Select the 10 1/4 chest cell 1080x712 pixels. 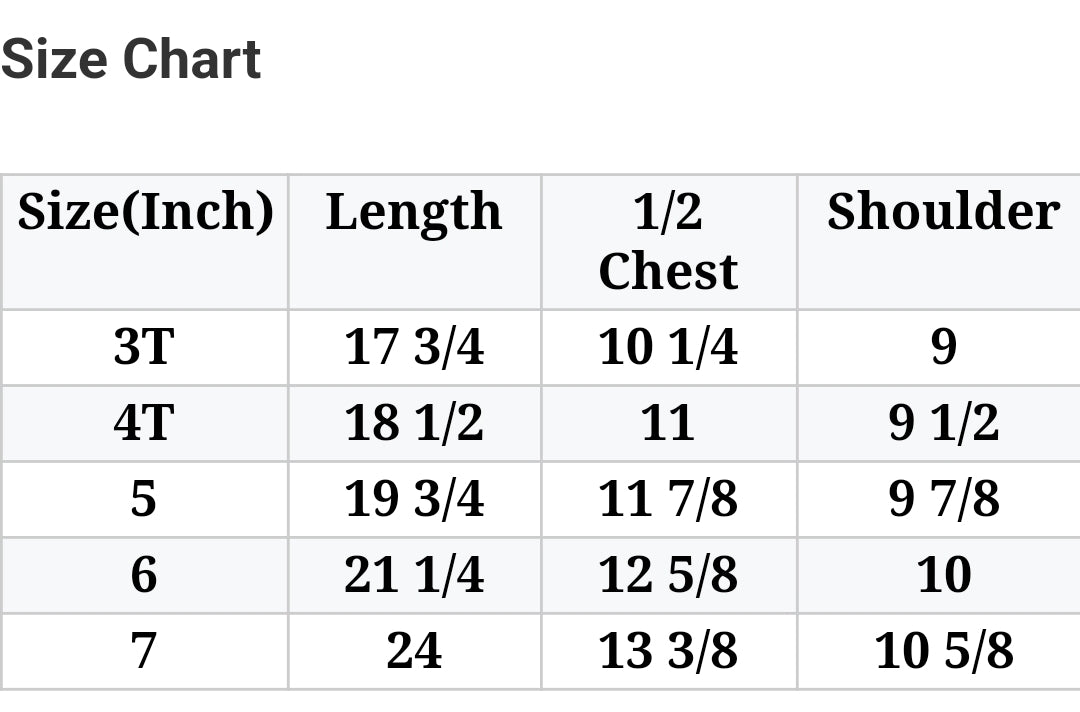(x=668, y=348)
